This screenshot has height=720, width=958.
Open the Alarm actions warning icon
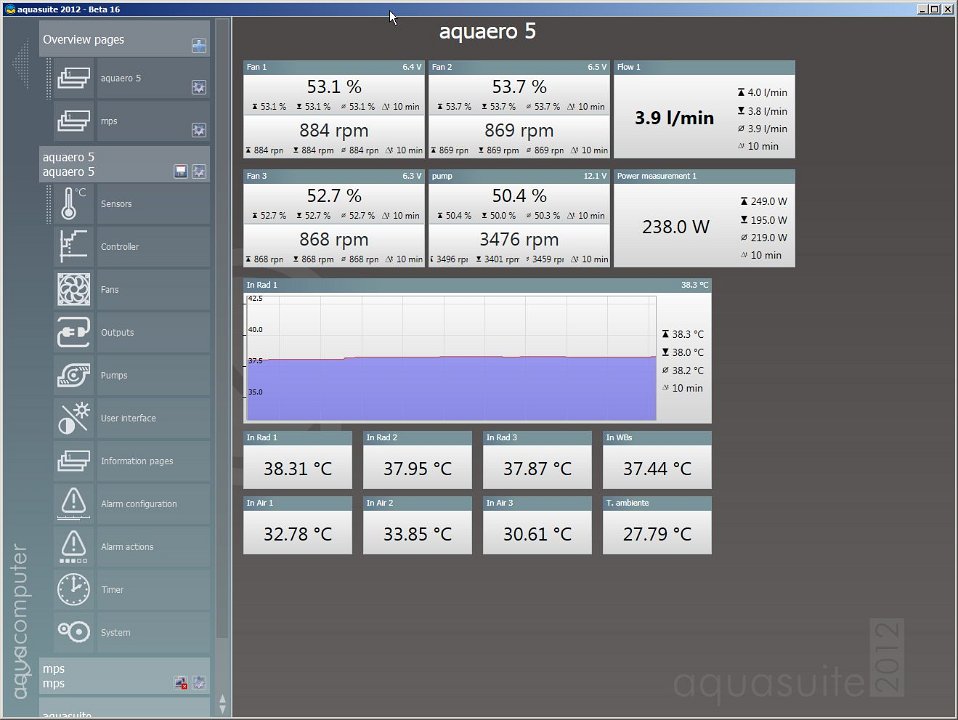[74, 546]
